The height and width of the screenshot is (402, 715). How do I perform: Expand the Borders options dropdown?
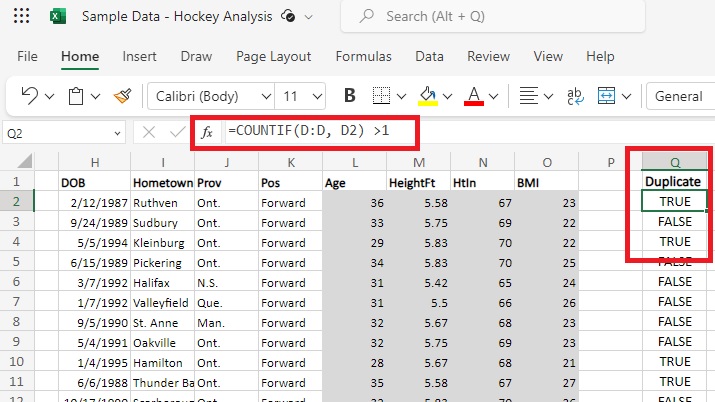coord(401,97)
